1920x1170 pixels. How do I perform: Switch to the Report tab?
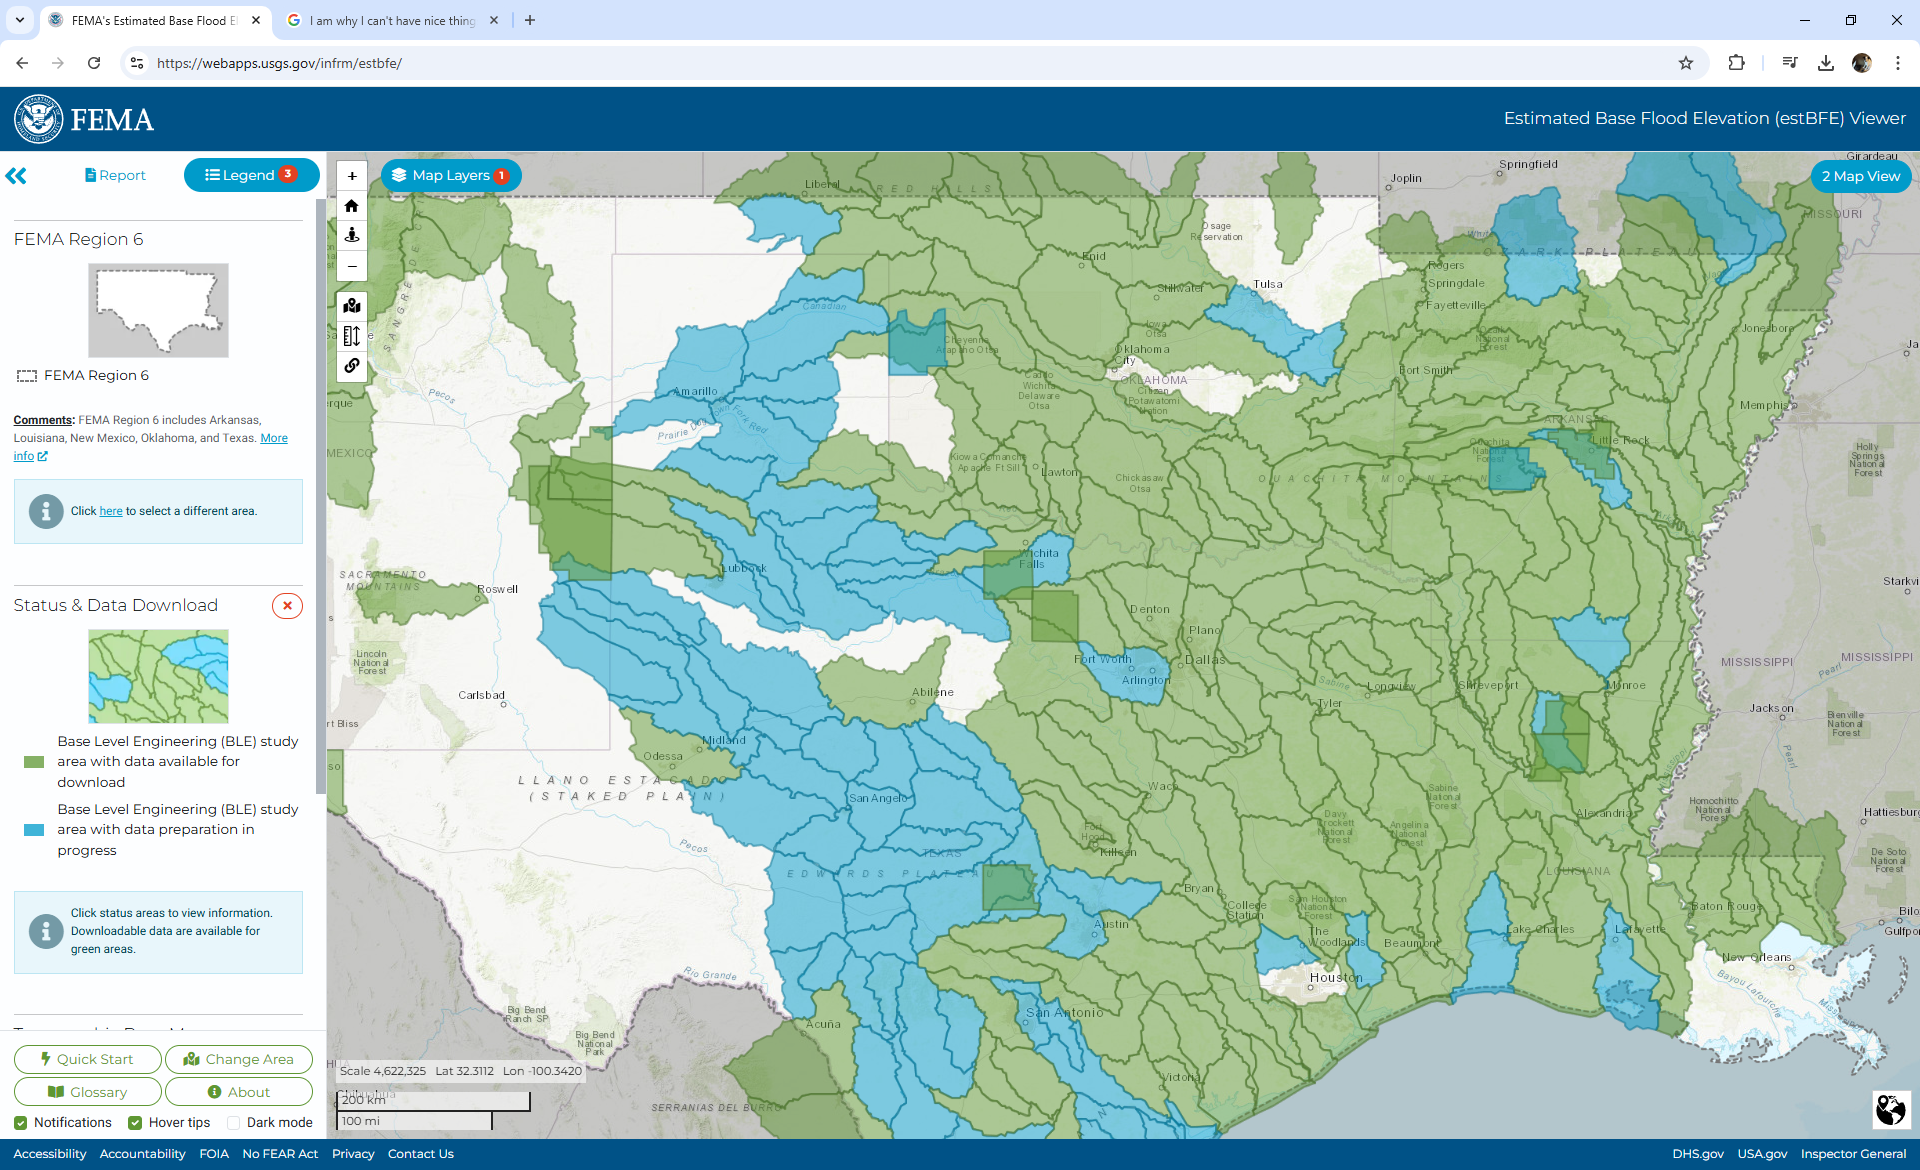[116, 176]
